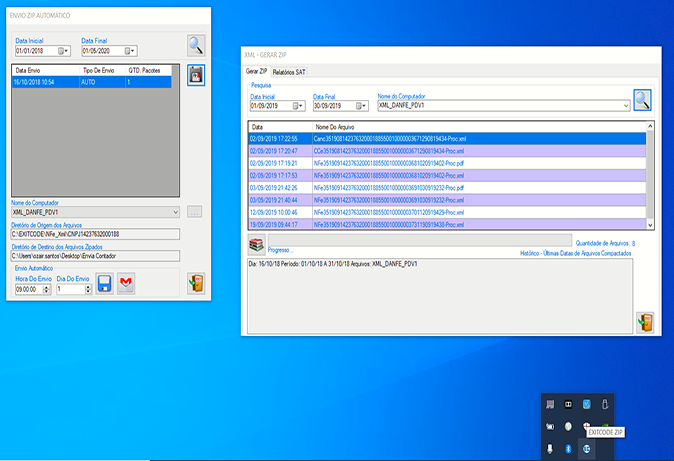The height and width of the screenshot is (461, 674).
Task: Click the Quantidade de Arquivos: 8 label
Action: pyautogui.click(x=605, y=243)
